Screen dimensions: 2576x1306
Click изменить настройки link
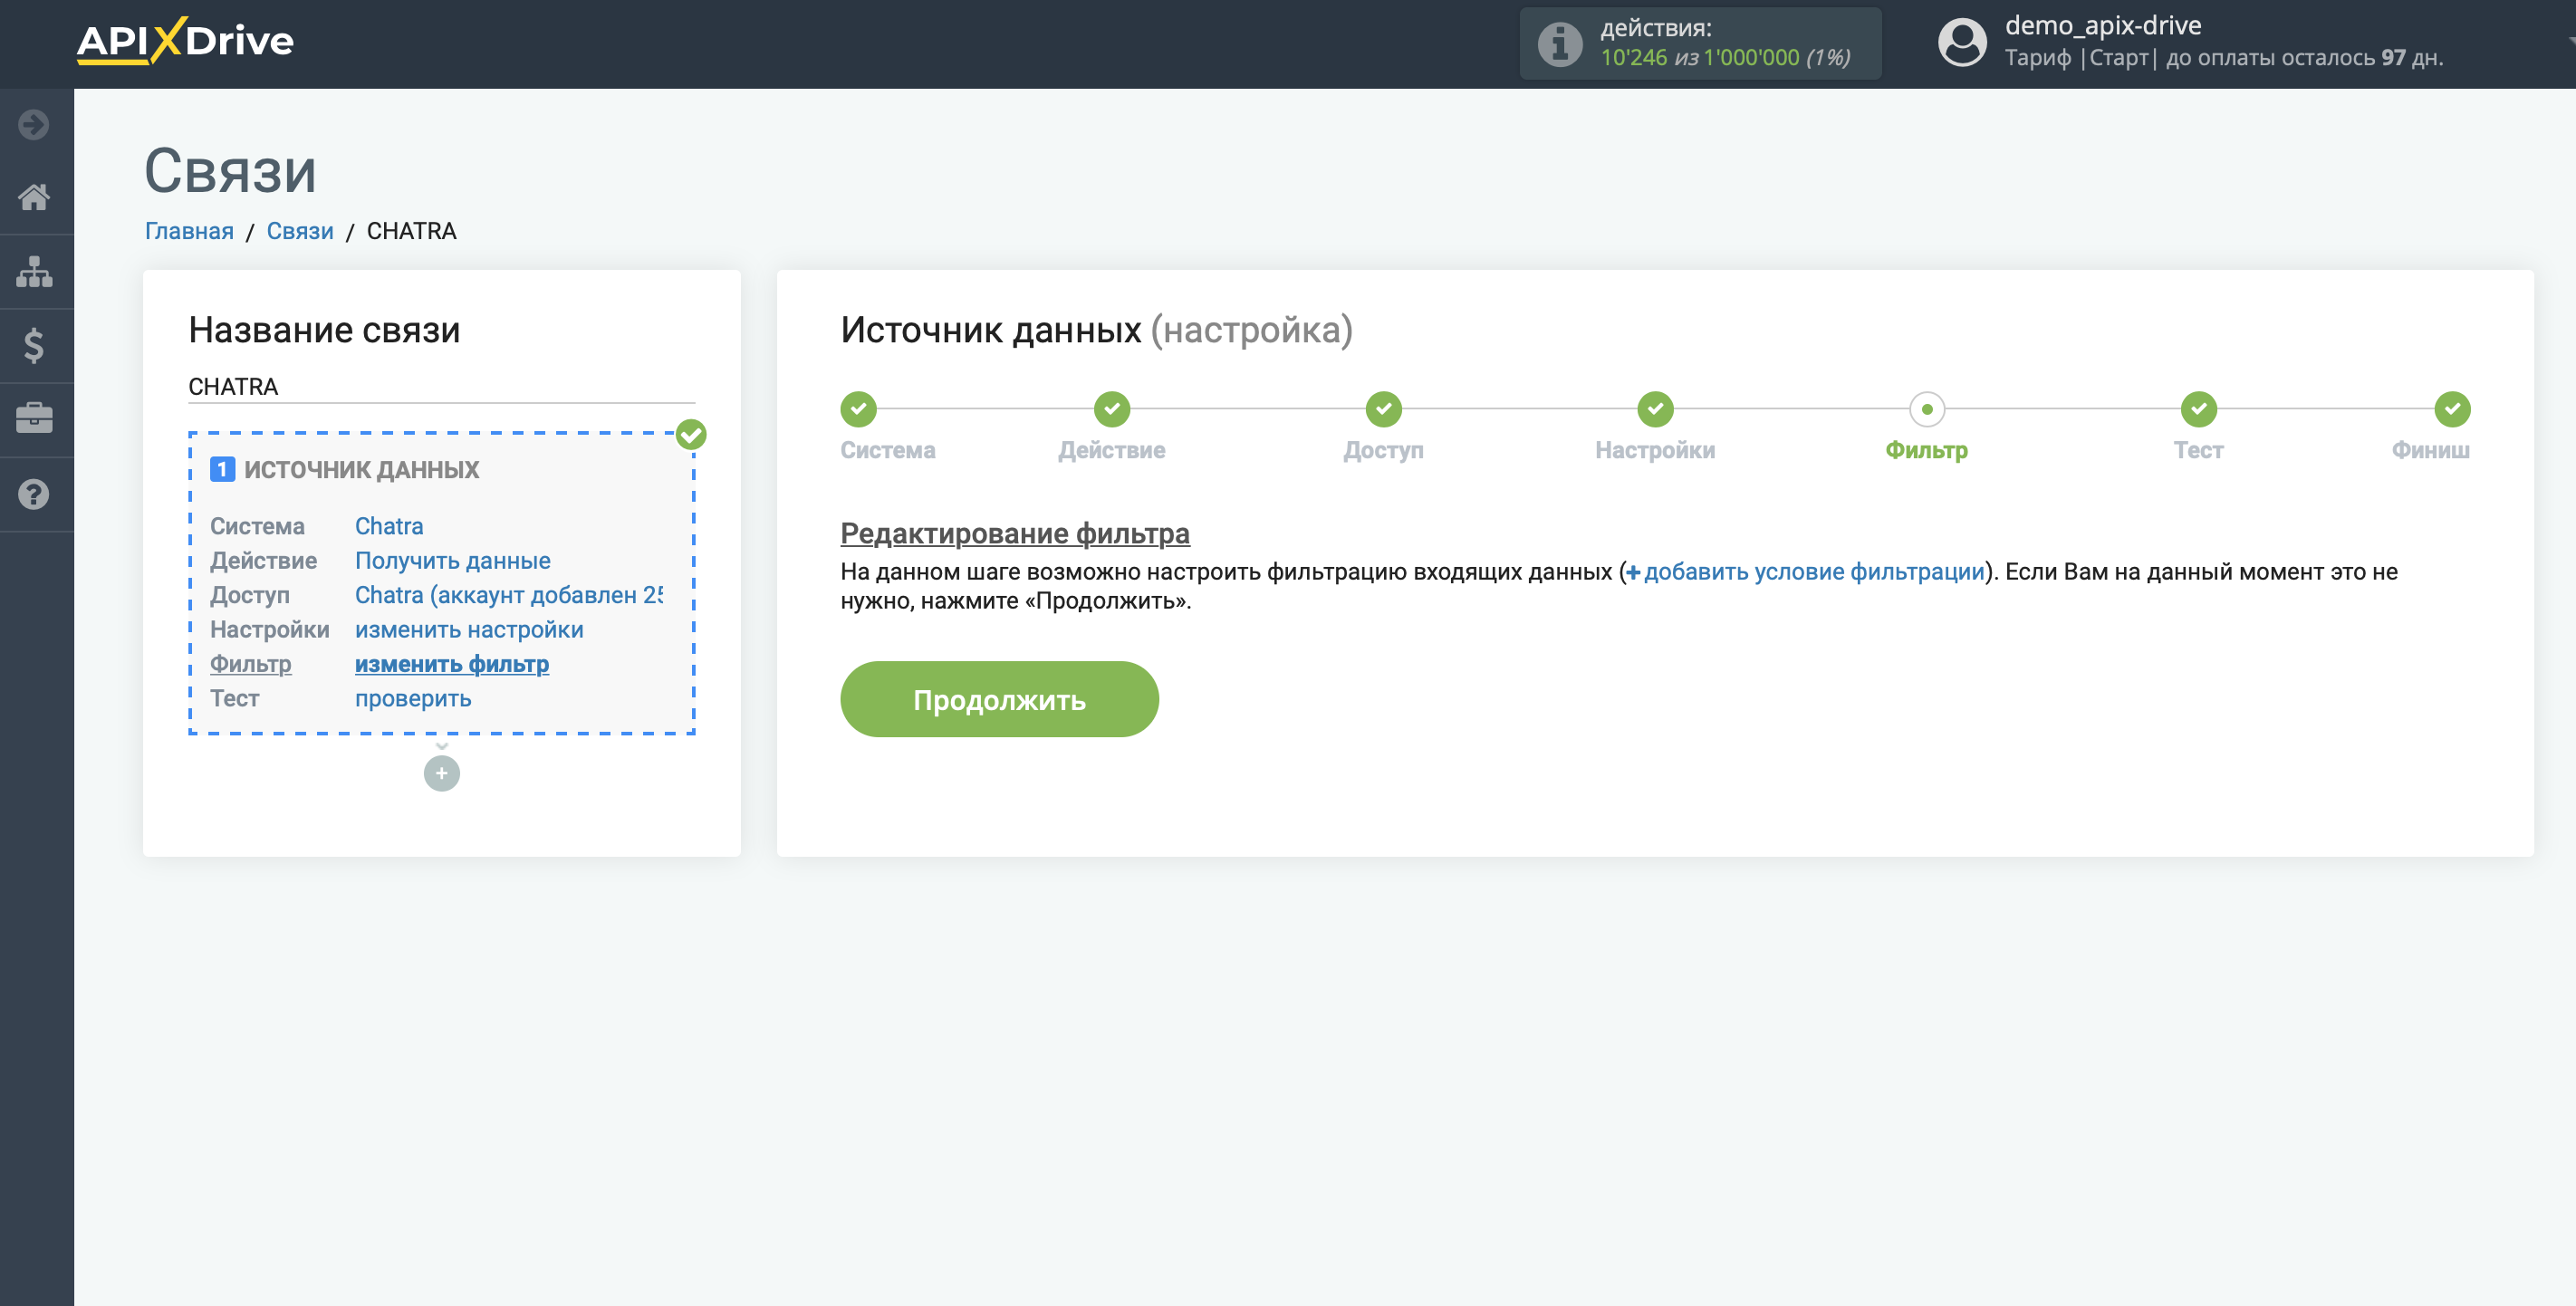pyautogui.click(x=469, y=630)
